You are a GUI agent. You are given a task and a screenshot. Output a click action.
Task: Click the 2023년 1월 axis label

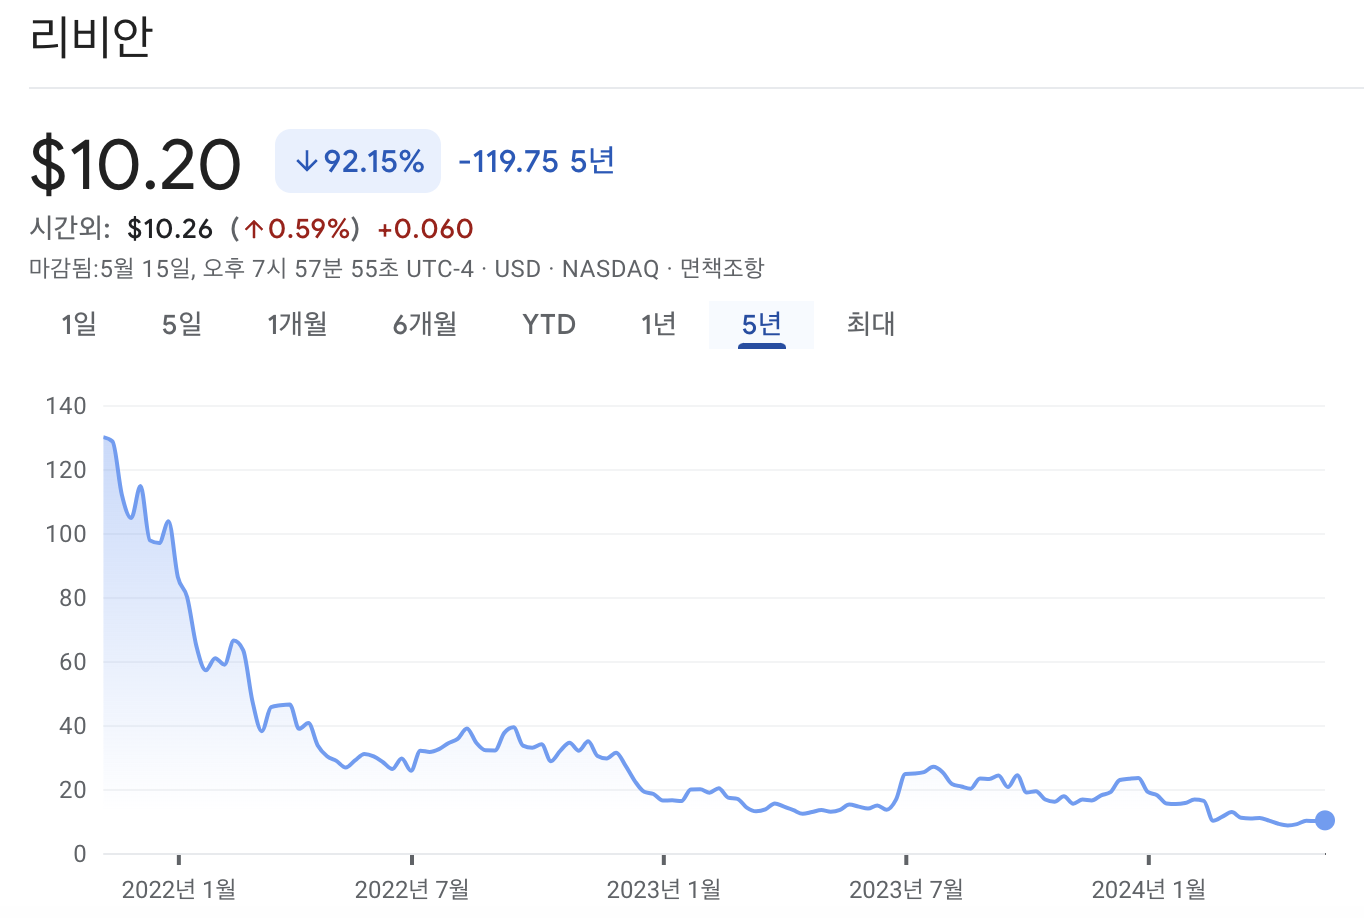click(664, 889)
